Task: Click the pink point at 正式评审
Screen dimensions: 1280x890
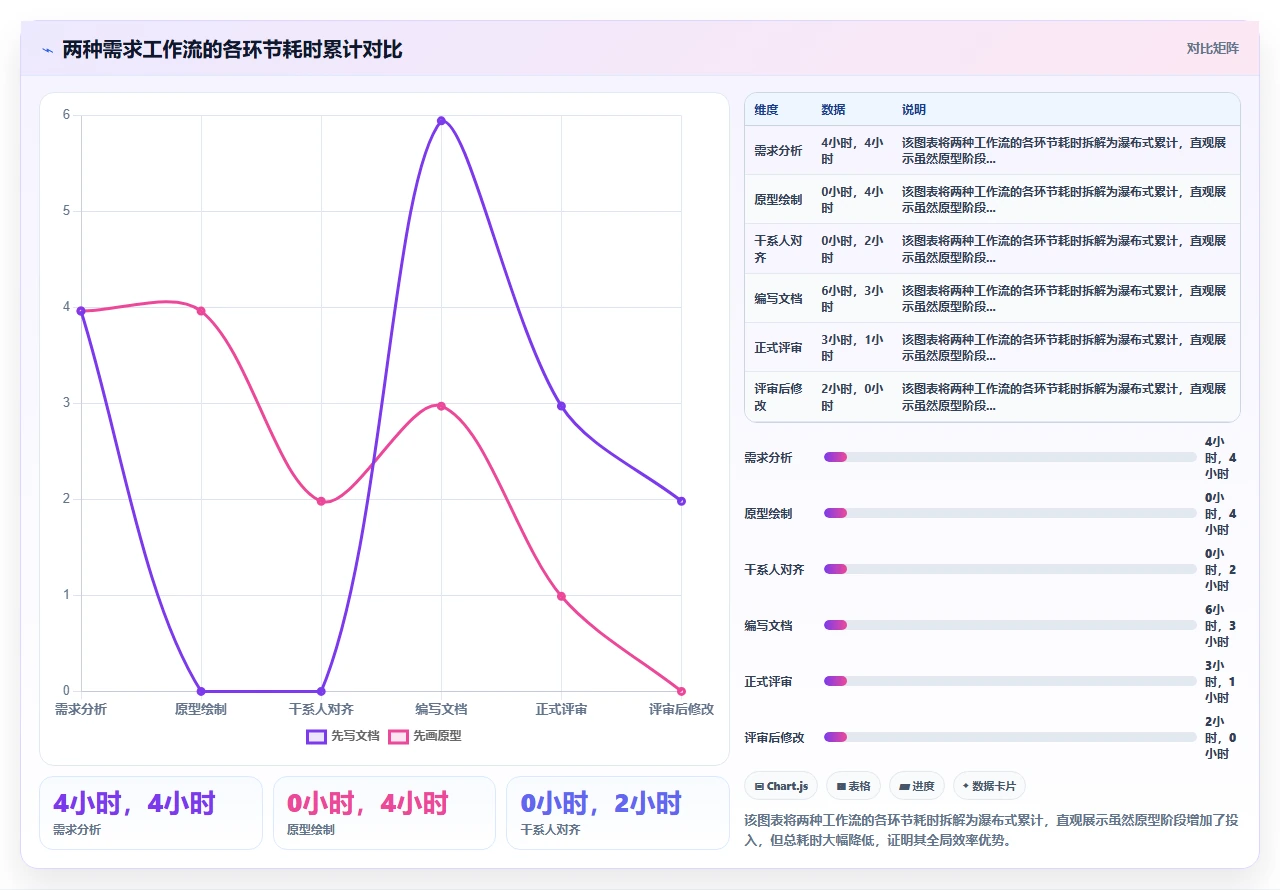Action: click(561, 596)
